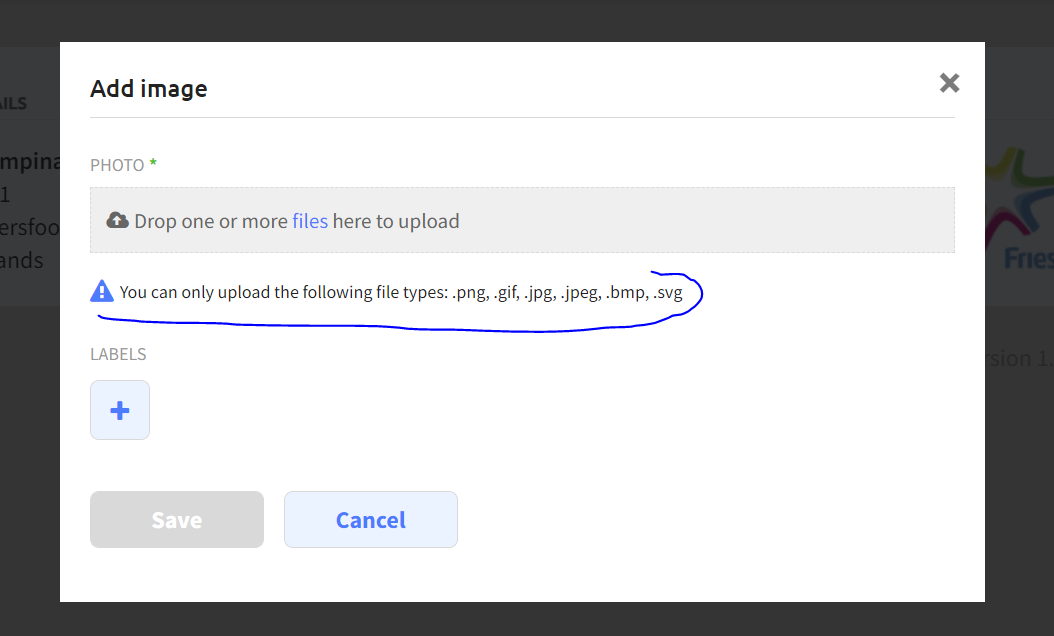The width and height of the screenshot is (1054, 636).
Task: Click the Add image dialog title
Action: point(149,89)
